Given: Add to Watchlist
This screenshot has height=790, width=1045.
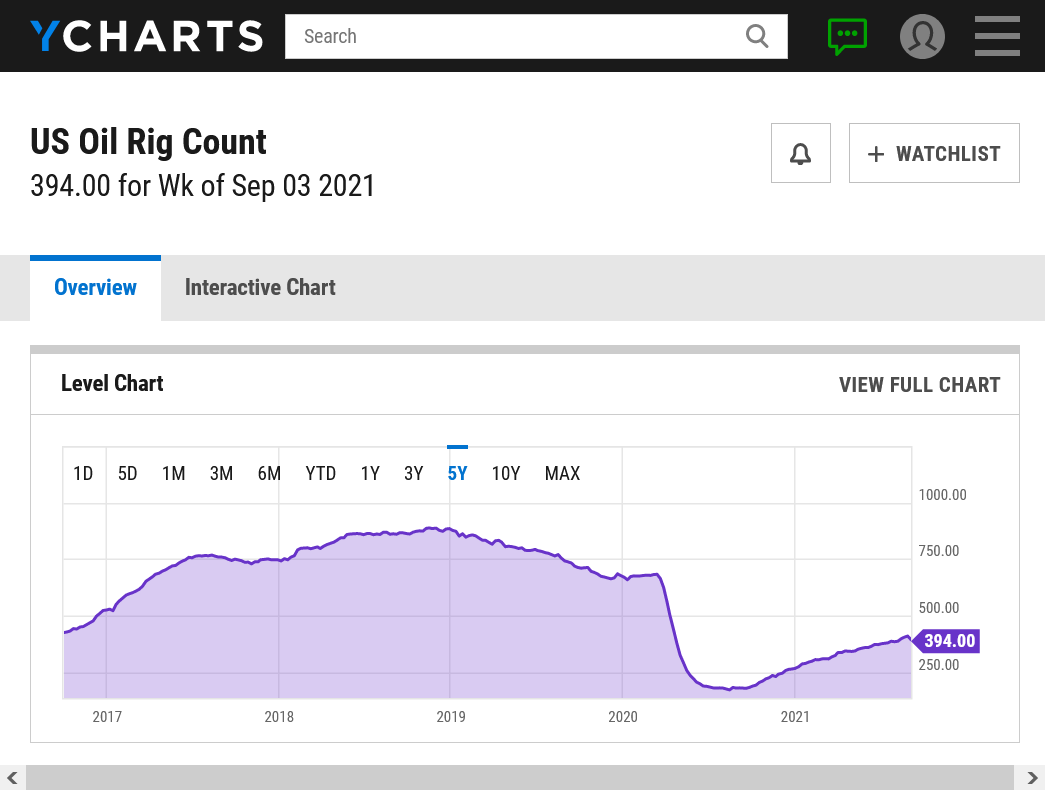Looking at the screenshot, I should click(934, 153).
